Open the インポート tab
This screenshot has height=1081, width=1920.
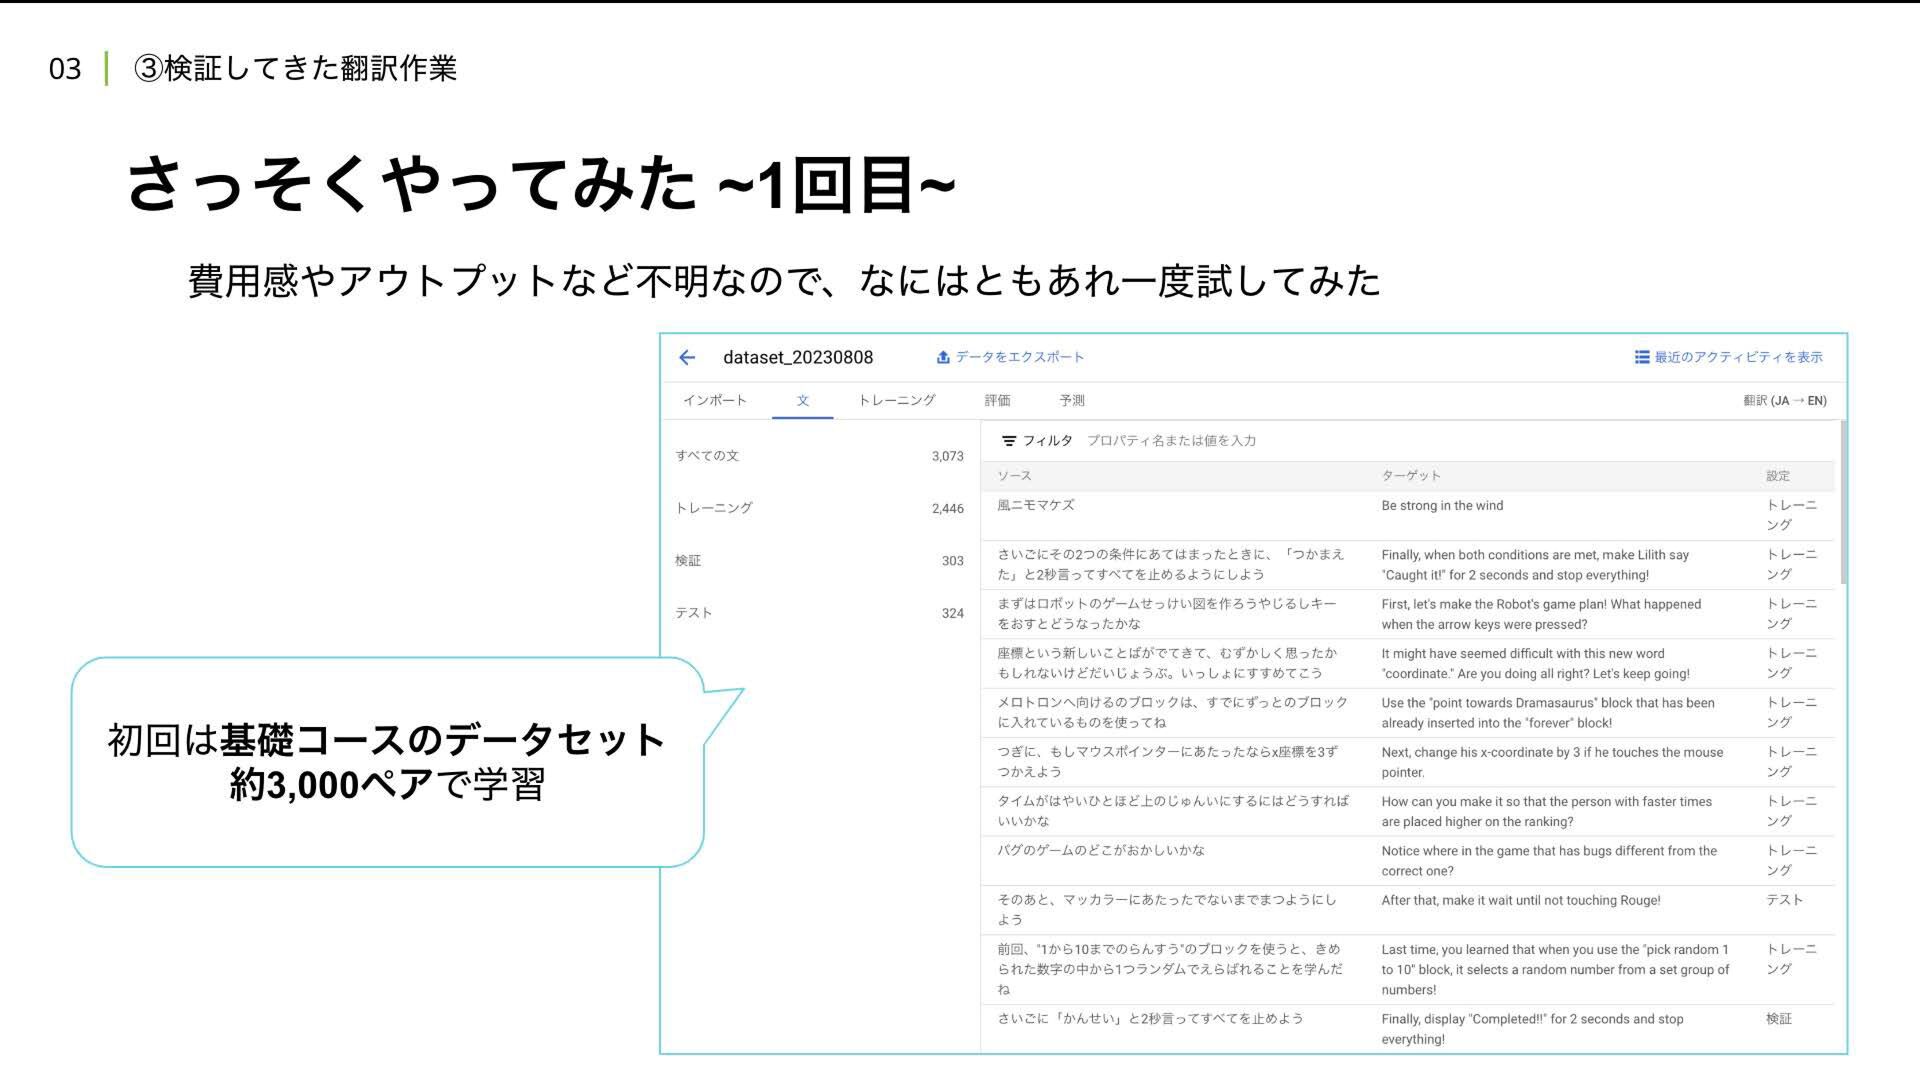click(714, 401)
